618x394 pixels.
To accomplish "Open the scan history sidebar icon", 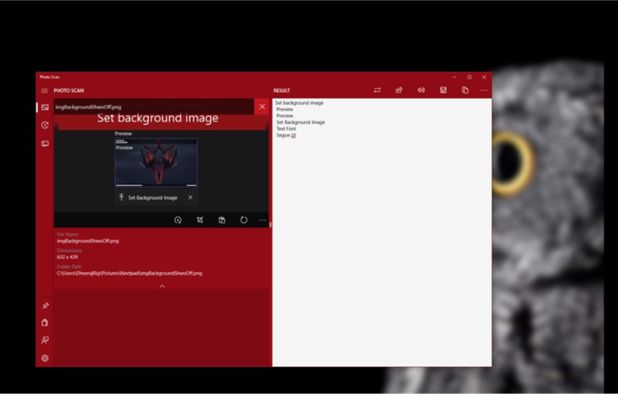I will 45,125.
